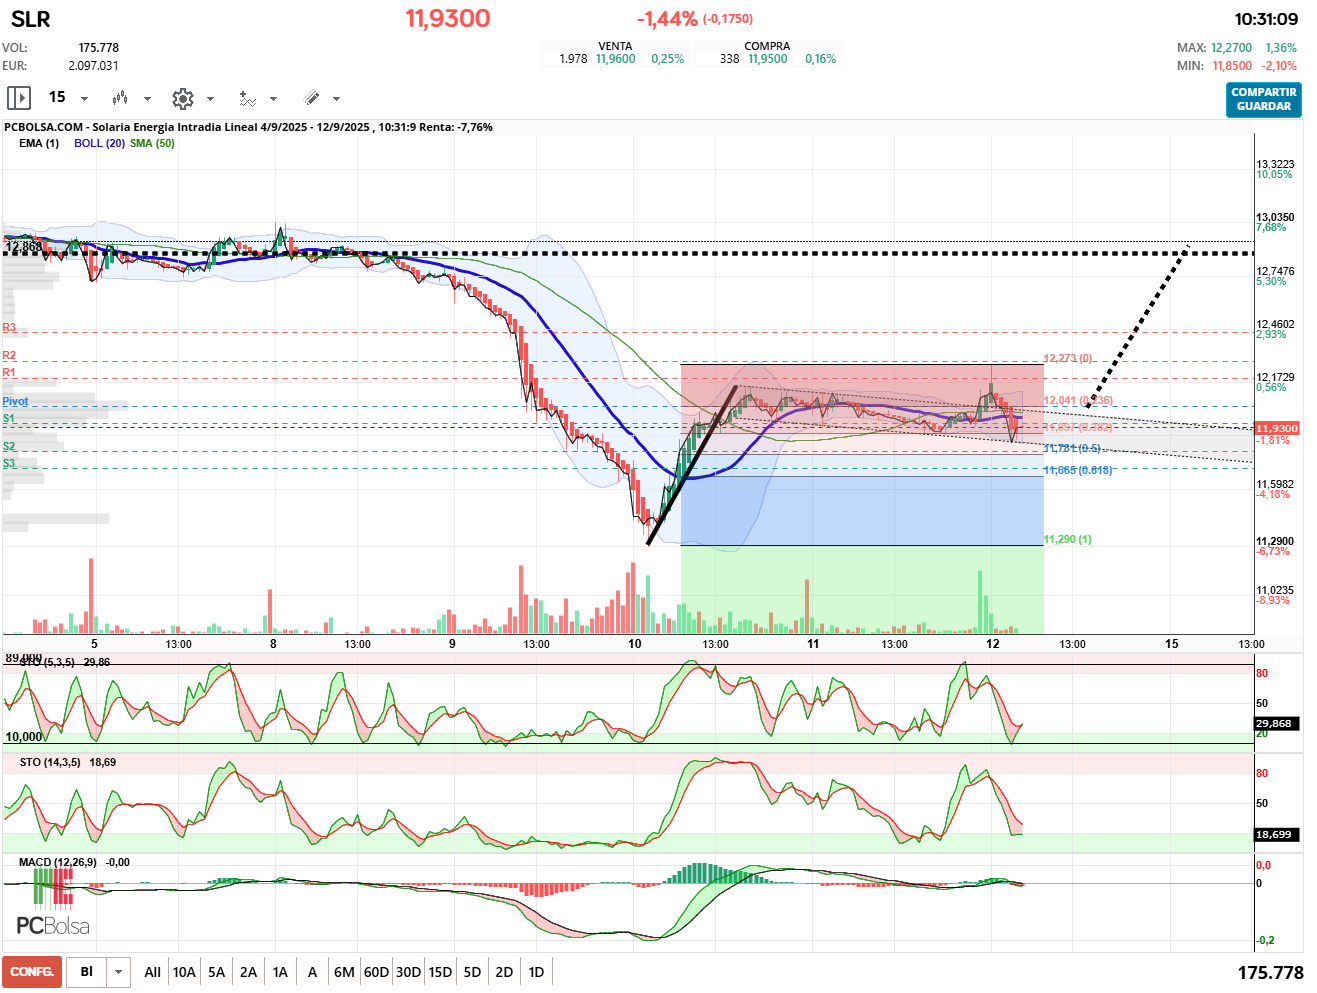Viewport: 1317px width, 993px height.
Task: Click the date 12 axis marker
Action: tap(992, 644)
